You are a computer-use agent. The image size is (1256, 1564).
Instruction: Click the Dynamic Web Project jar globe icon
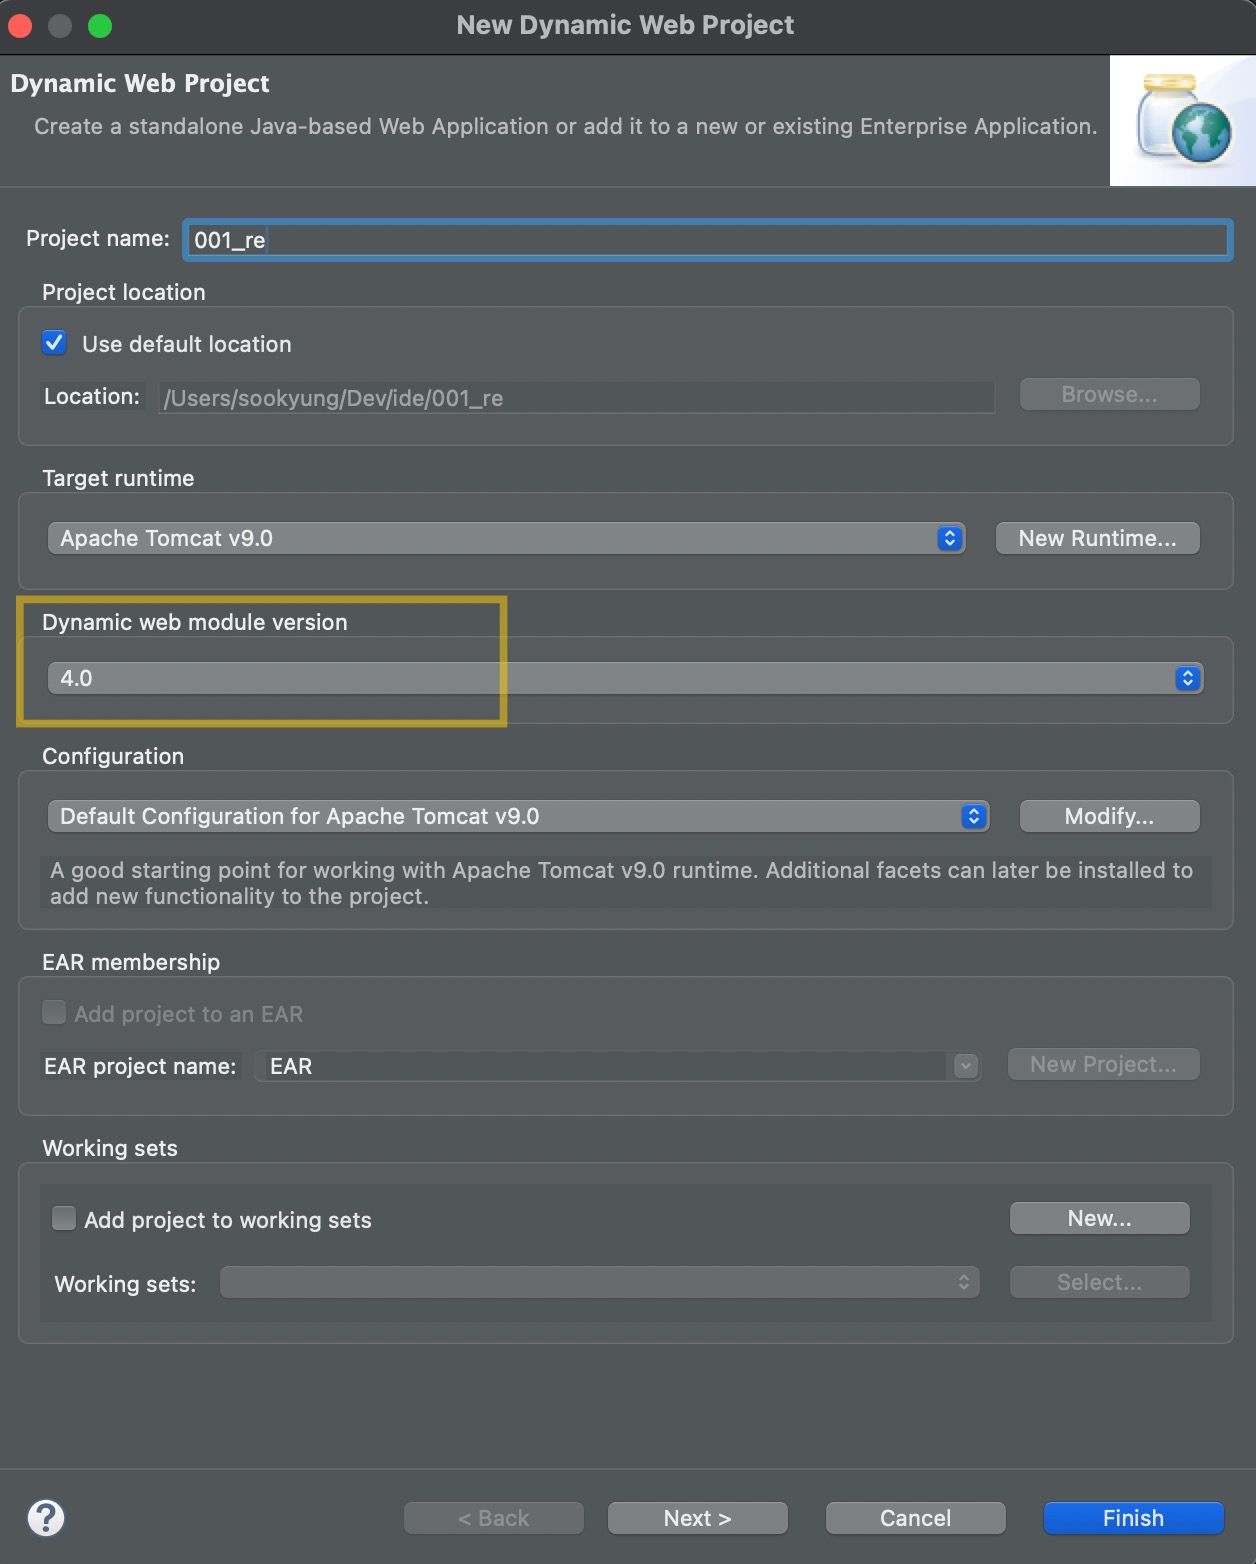(x=1183, y=120)
